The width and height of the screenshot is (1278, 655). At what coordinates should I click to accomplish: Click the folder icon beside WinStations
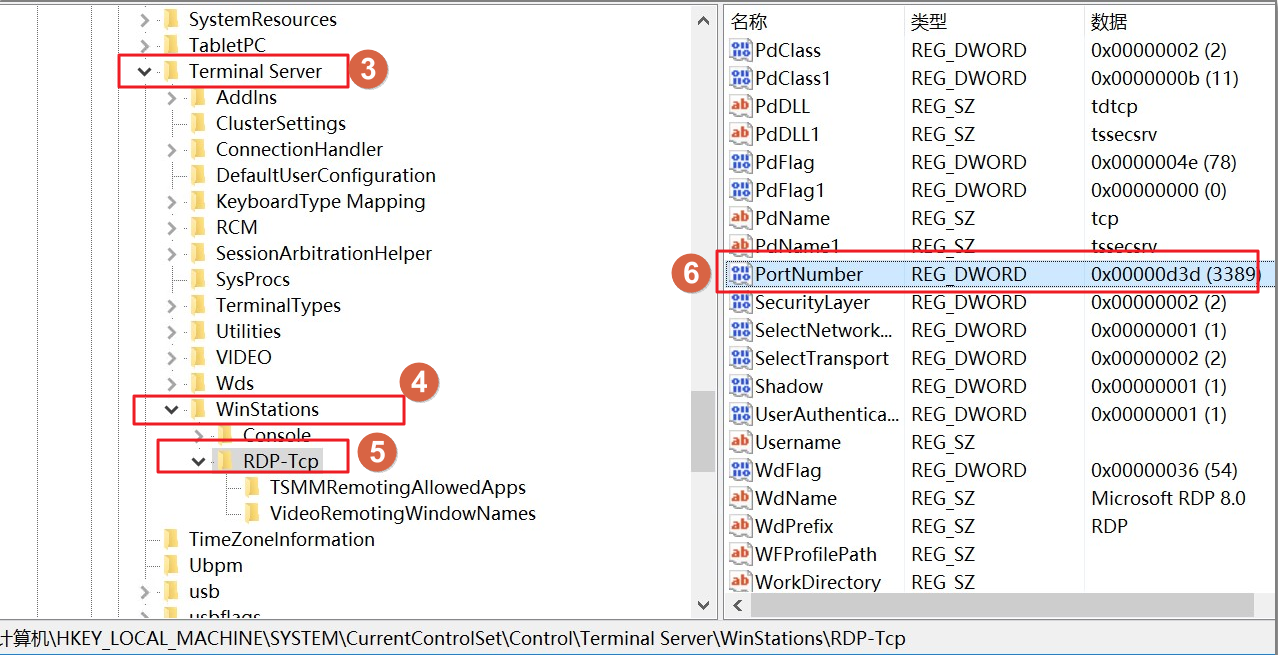click(x=198, y=409)
